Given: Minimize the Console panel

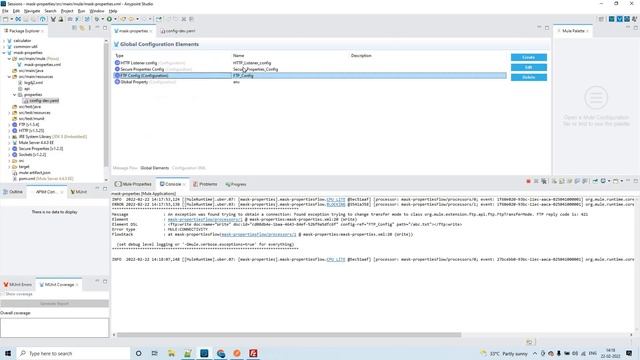Looking at the screenshot, I should point(628,181).
